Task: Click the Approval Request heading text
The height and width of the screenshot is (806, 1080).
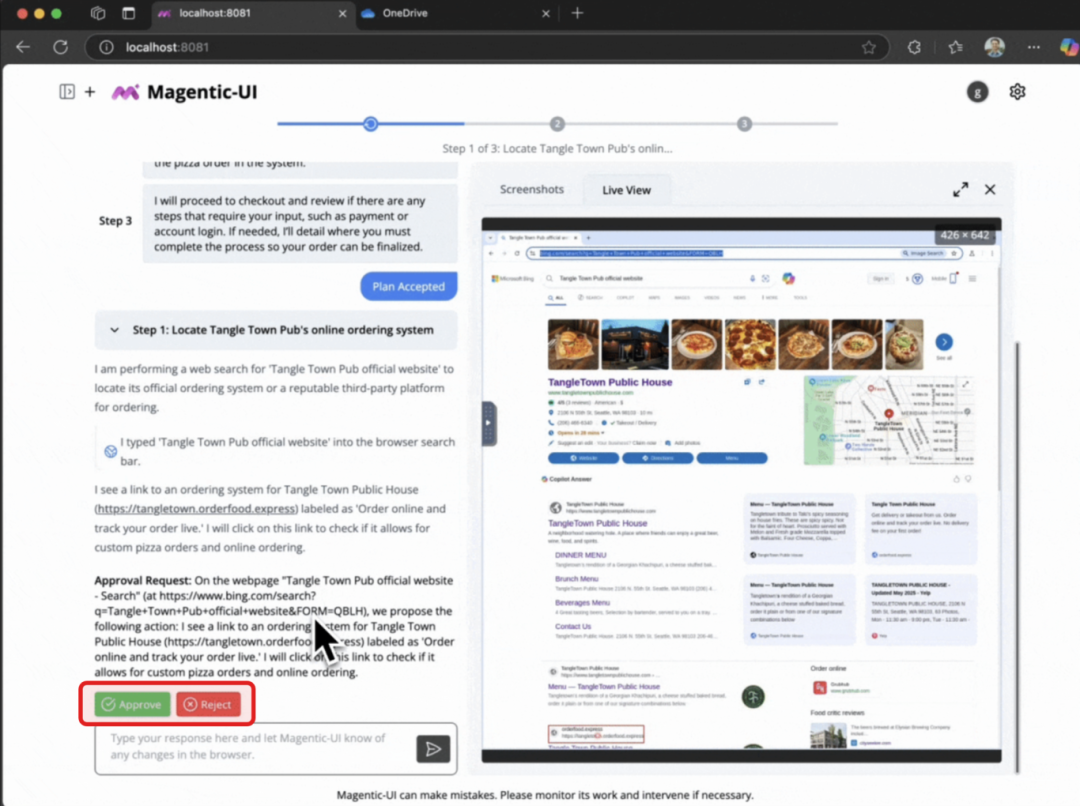Action: (143, 580)
